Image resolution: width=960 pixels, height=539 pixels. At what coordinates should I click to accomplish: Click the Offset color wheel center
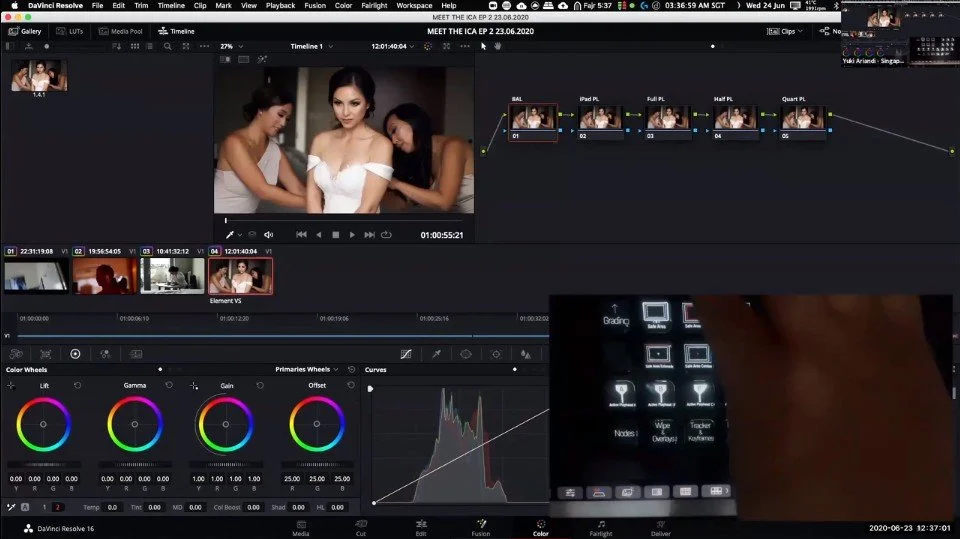(x=317, y=424)
